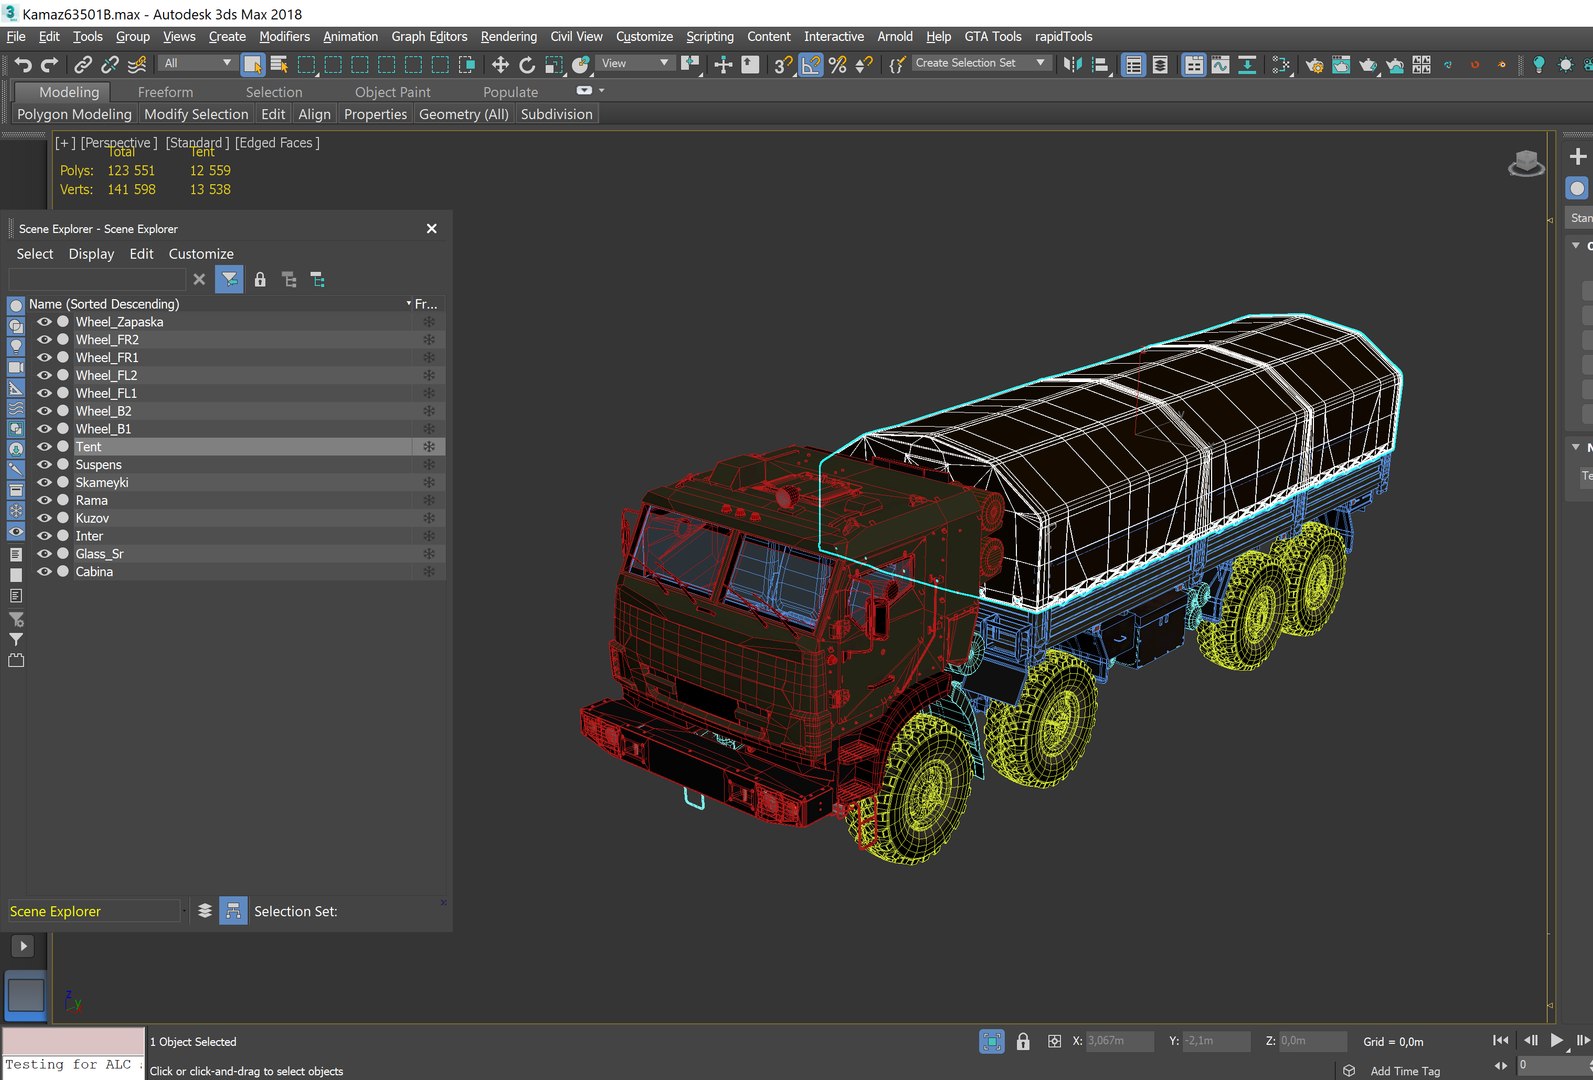Switch to the Freeform ribbon tab
Screen dimensions: 1593x1080
165,92
